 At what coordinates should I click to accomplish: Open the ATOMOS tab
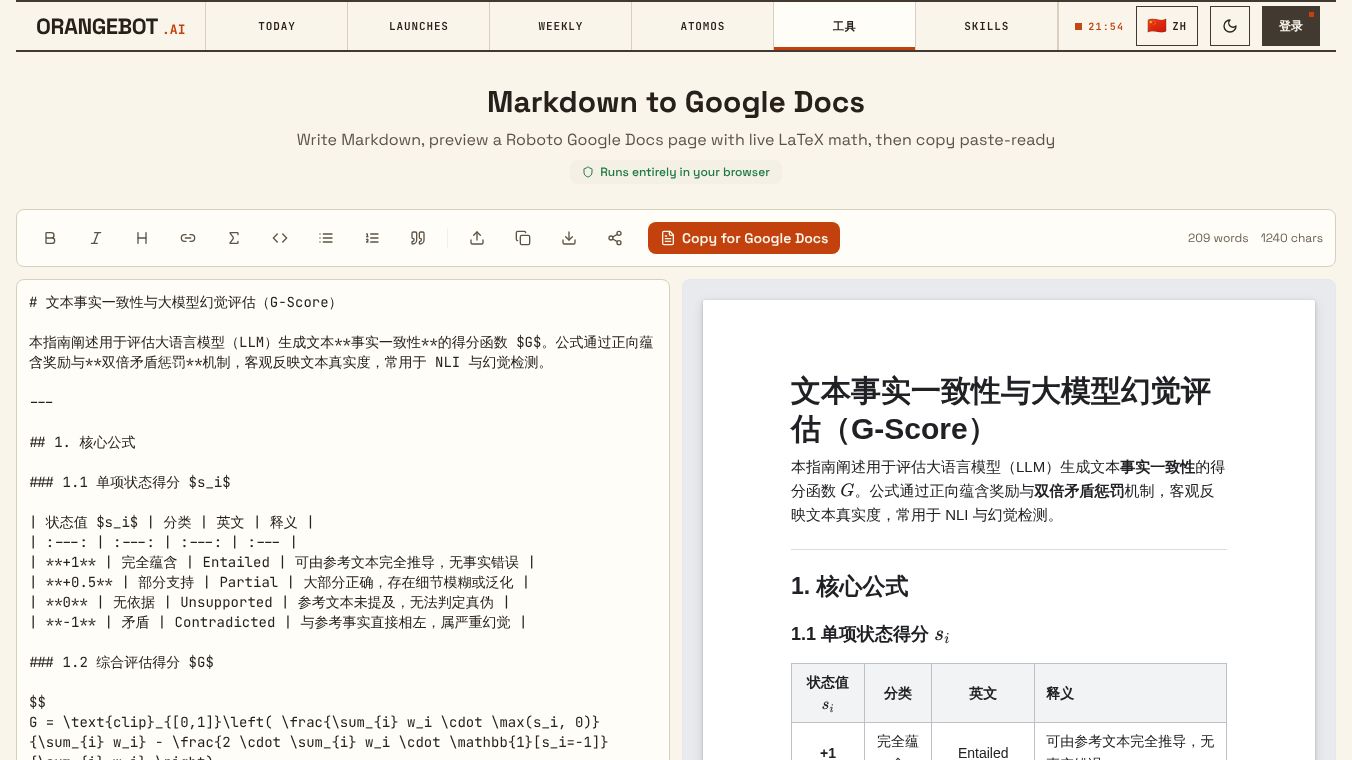point(703,26)
